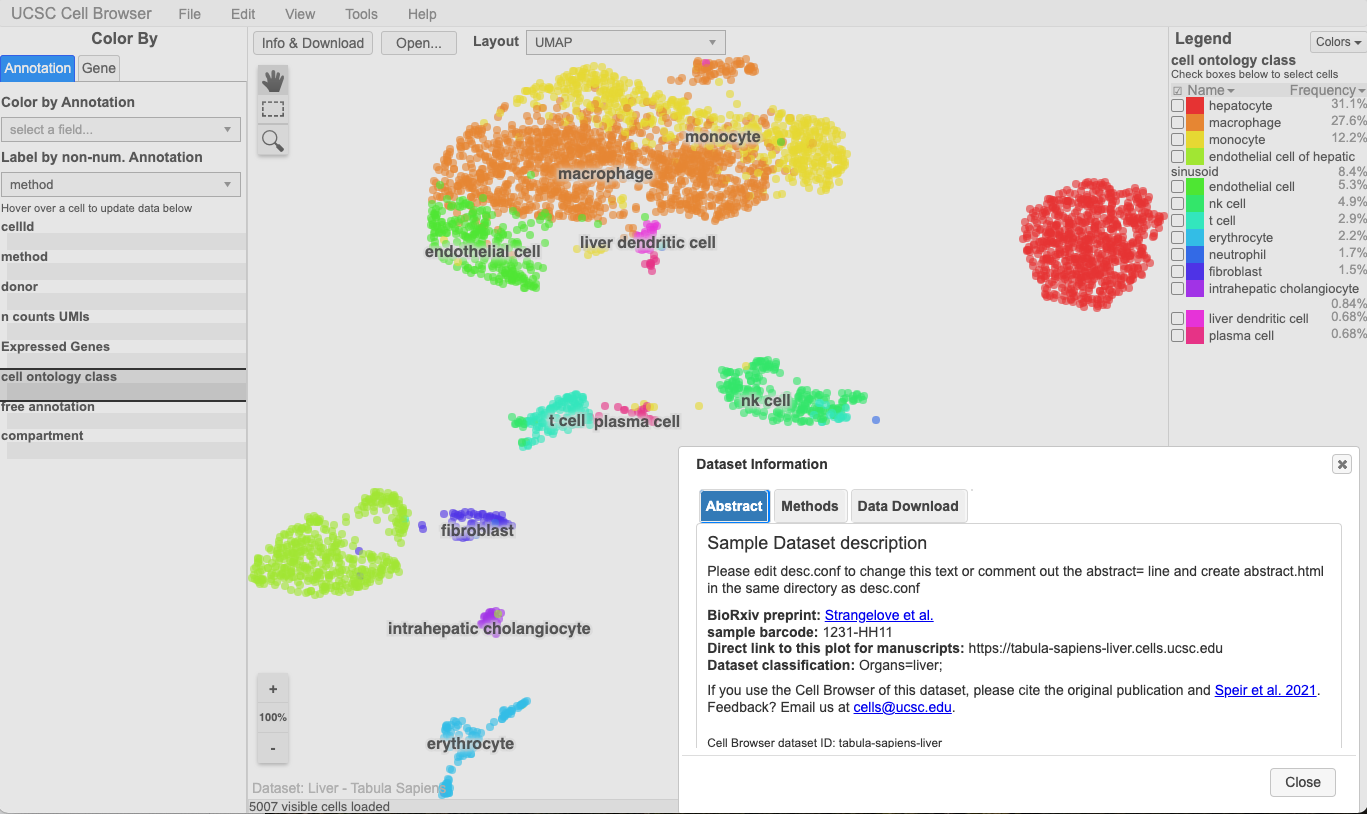Viewport: 1367px width, 814px height.
Task: Switch to the Methods tab
Action: tap(809, 506)
